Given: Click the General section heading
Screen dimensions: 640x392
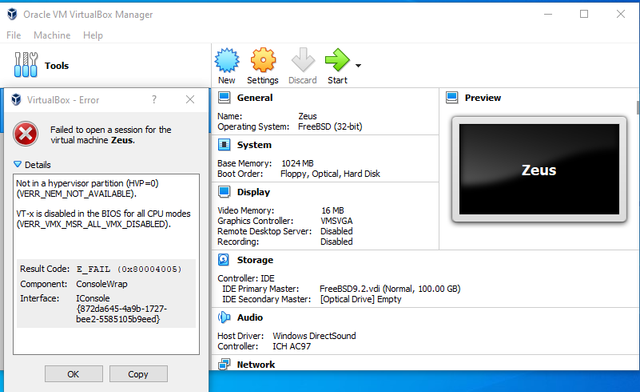Looking at the screenshot, I should pos(255,98).
